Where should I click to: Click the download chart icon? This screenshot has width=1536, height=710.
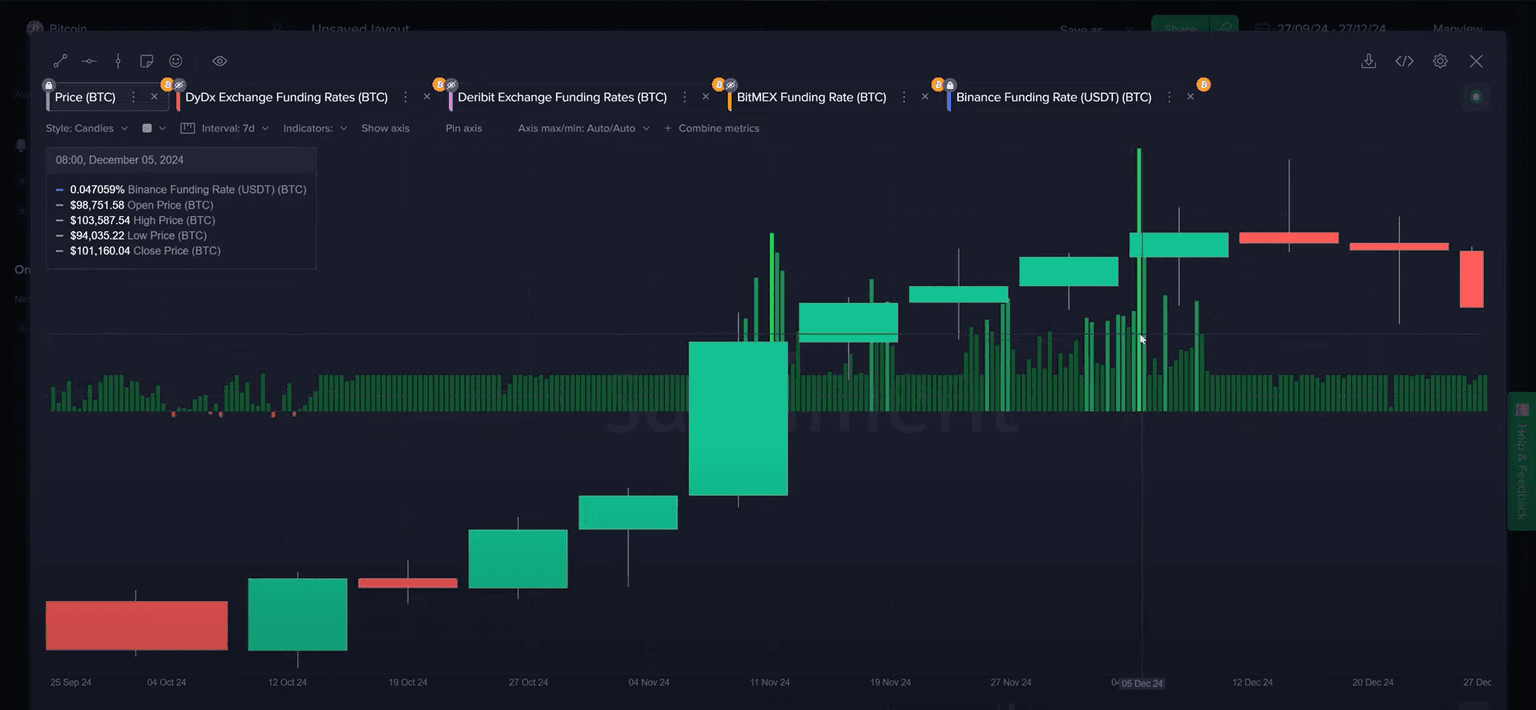pyautogui.click(x=1369, y=61)
